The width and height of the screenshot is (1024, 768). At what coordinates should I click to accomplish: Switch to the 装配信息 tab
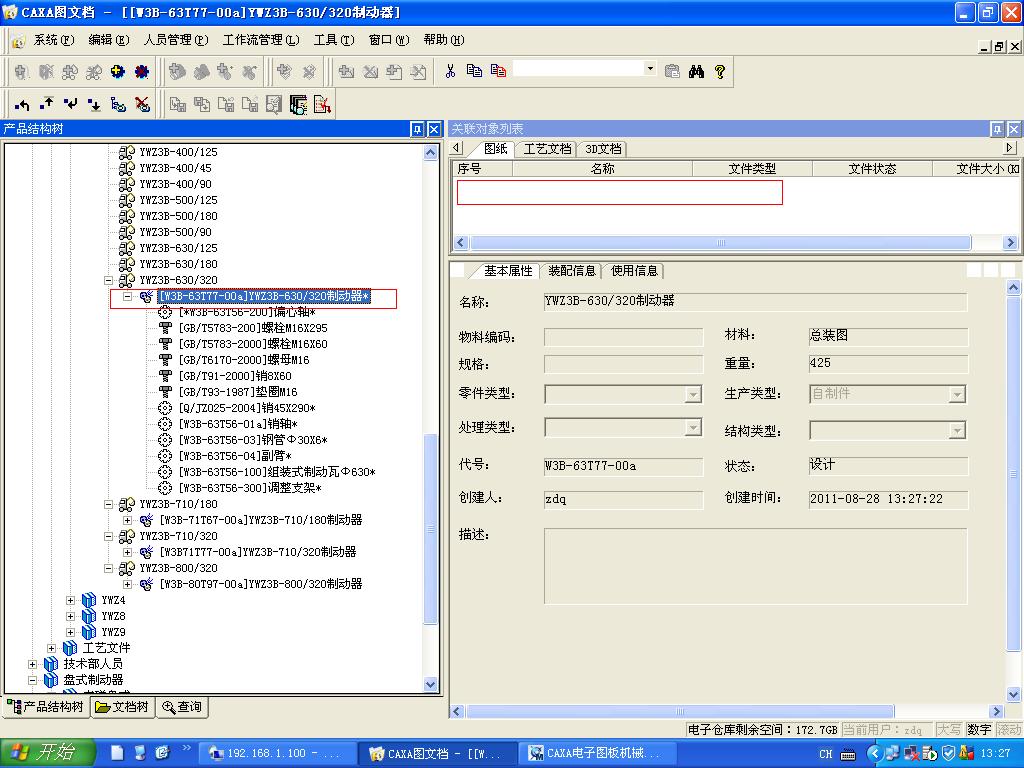tap(572, 271)
